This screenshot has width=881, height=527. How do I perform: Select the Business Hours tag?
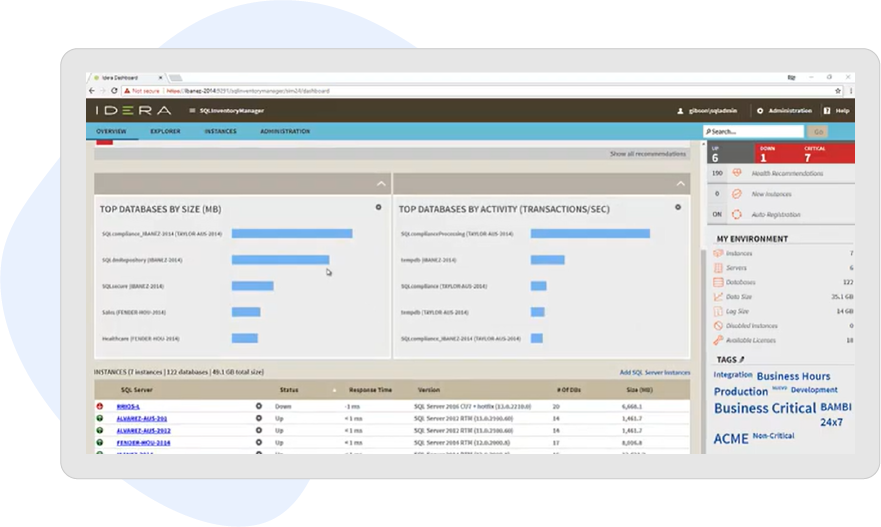[x=793, y=376]
